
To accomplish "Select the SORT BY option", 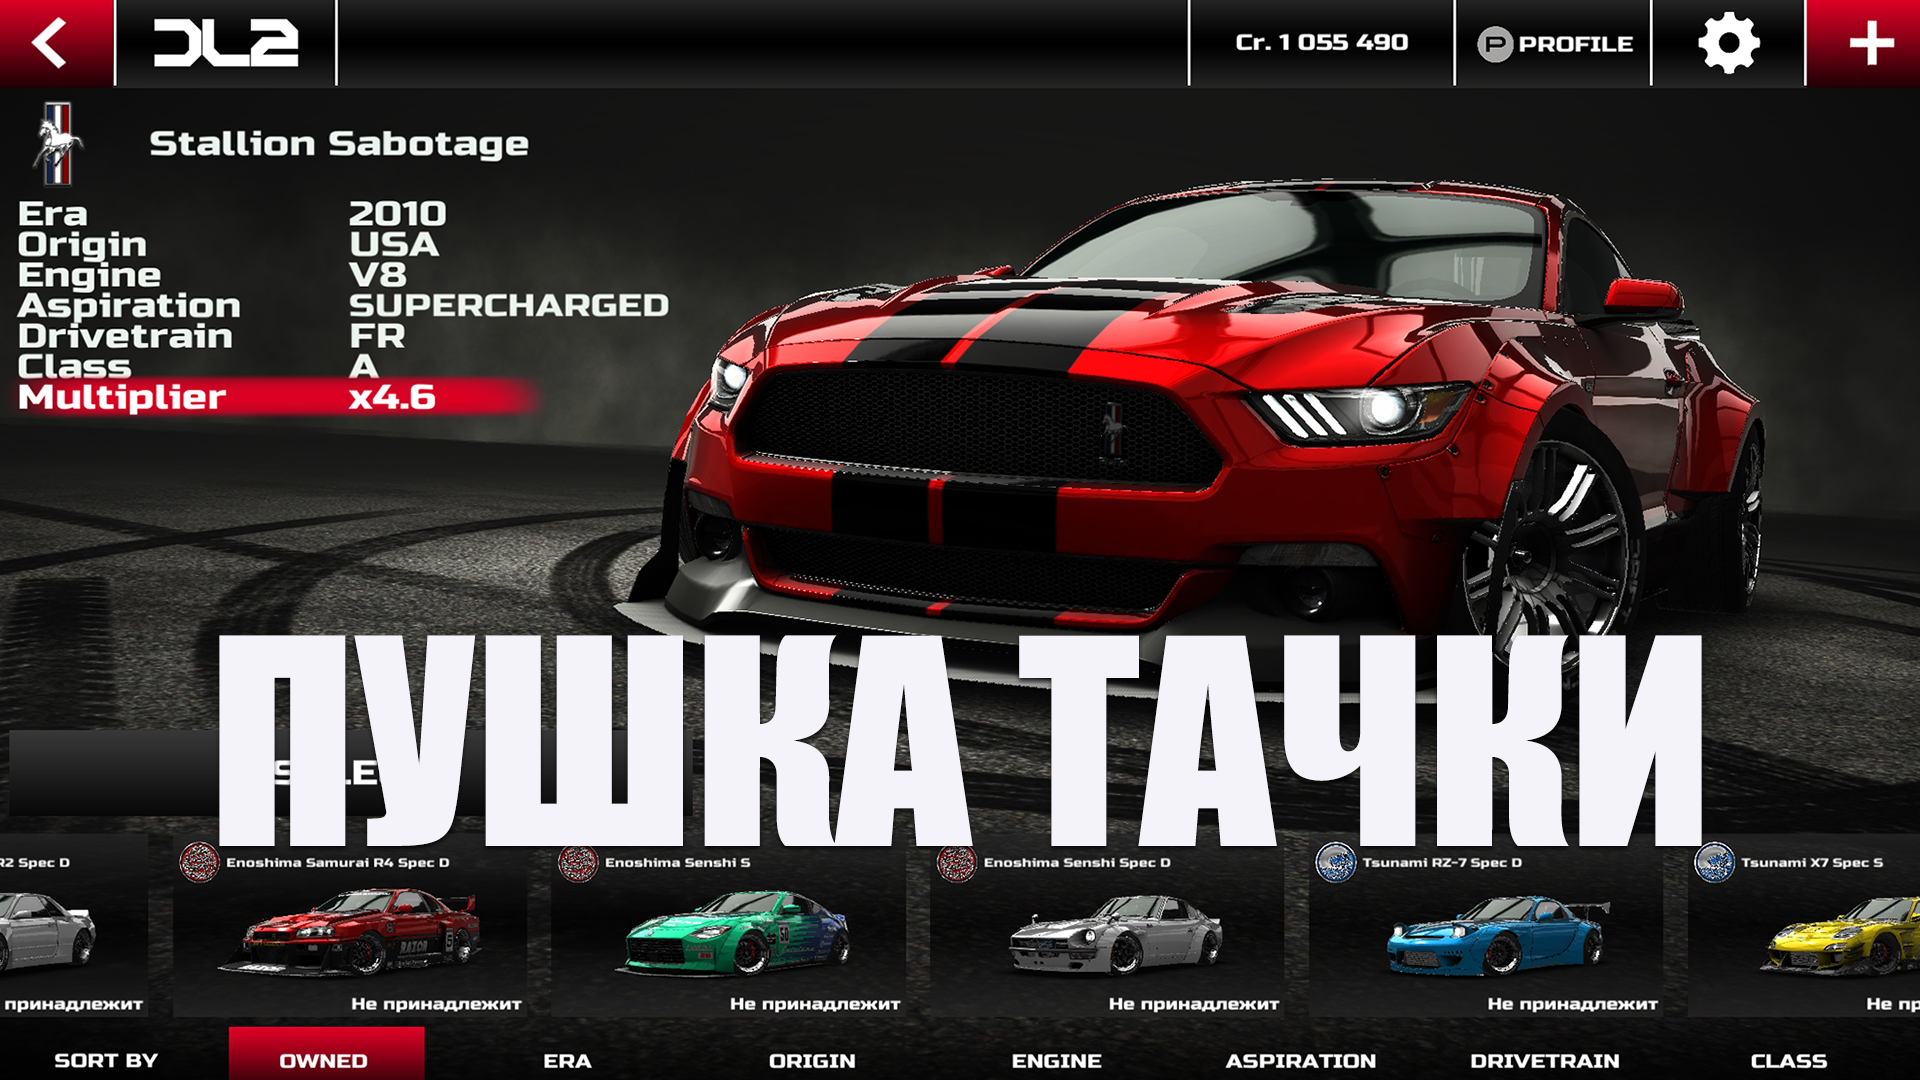I will click(106, 1060).
